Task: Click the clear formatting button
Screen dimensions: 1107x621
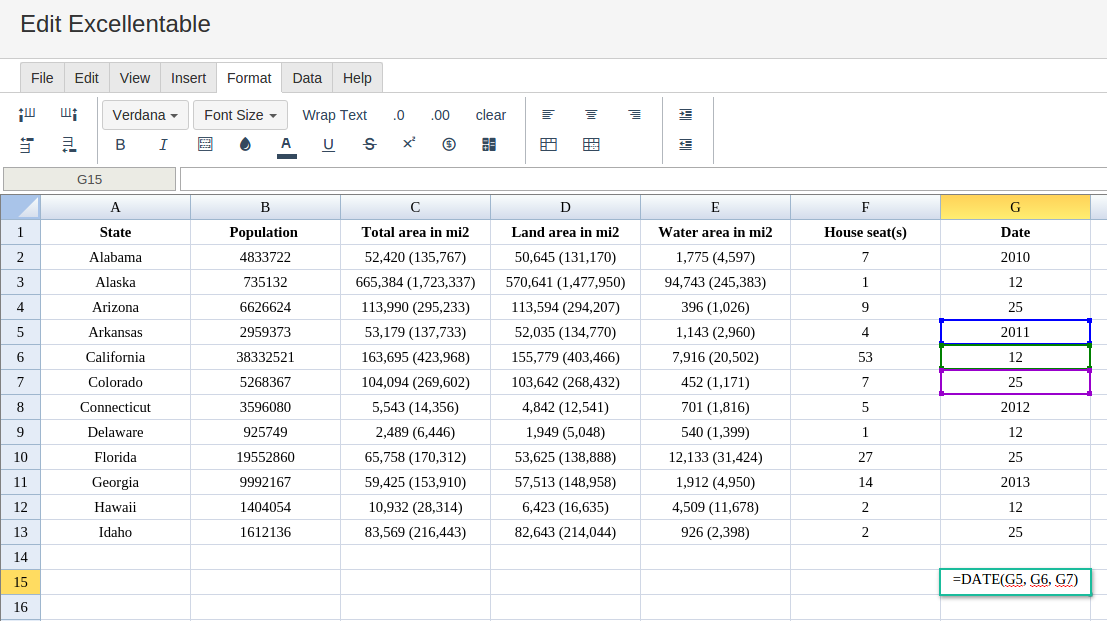Action: click(490, 115)
